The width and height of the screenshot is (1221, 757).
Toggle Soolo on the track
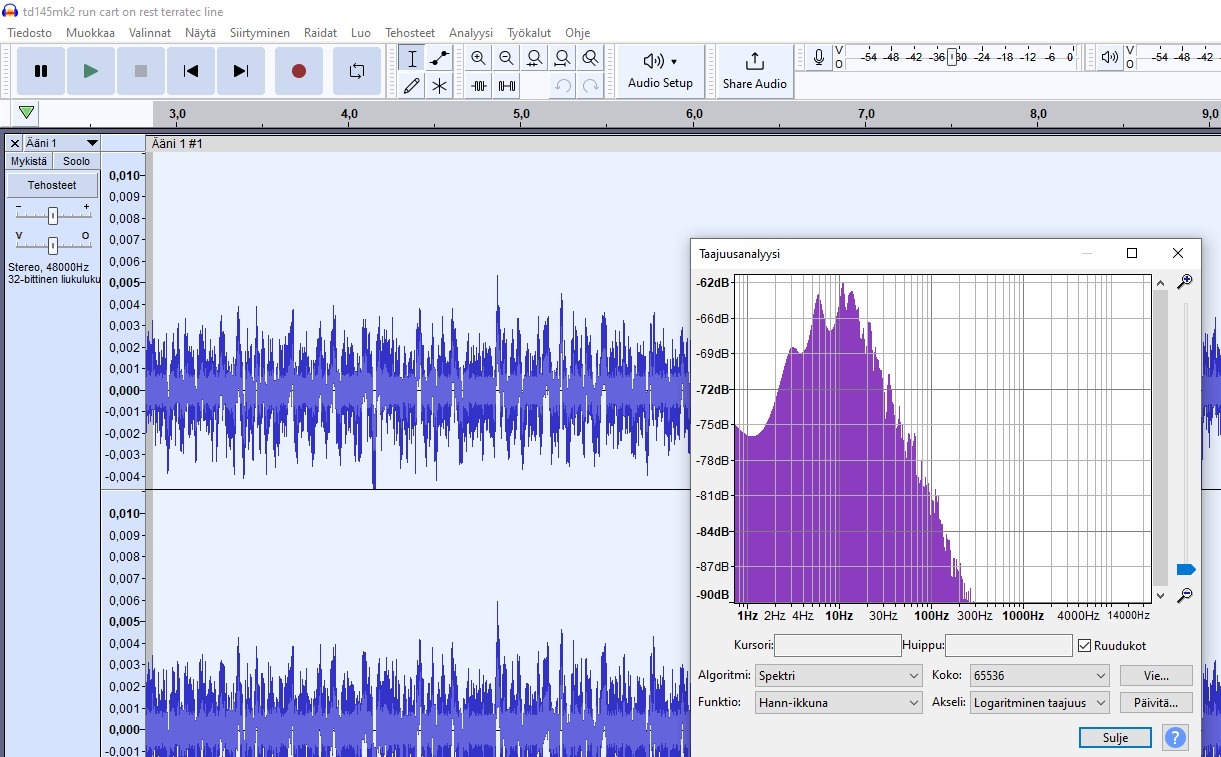coord(76,161)
